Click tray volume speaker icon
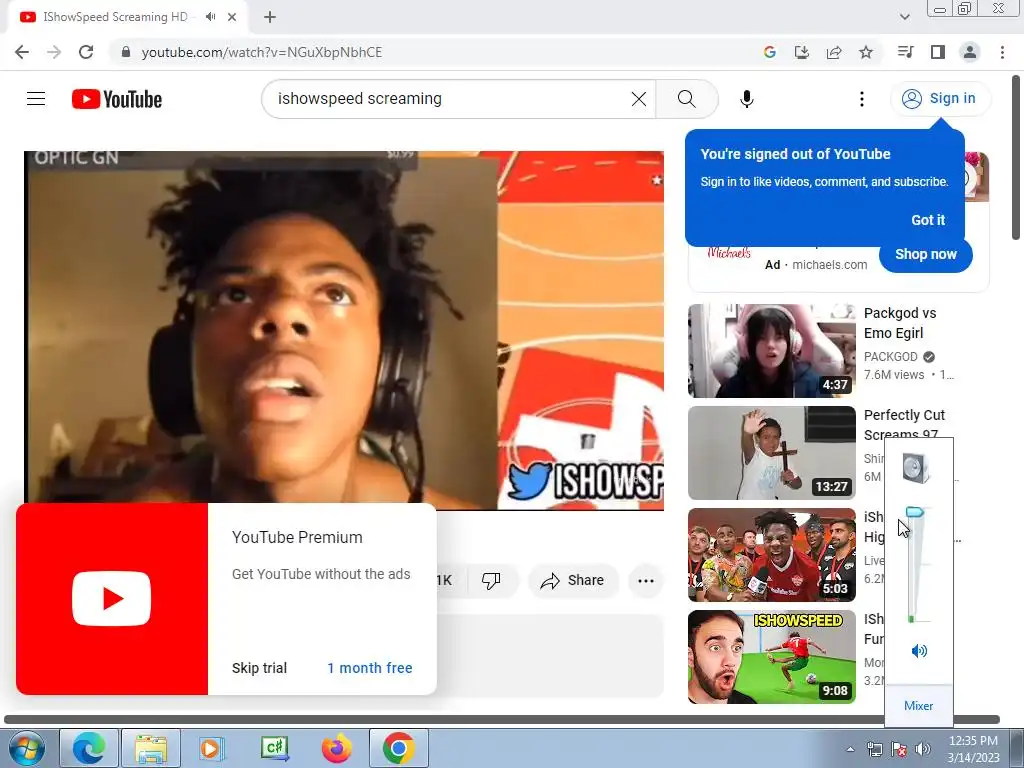Screen dimensions: 1024x768 [x=923, y=749]
